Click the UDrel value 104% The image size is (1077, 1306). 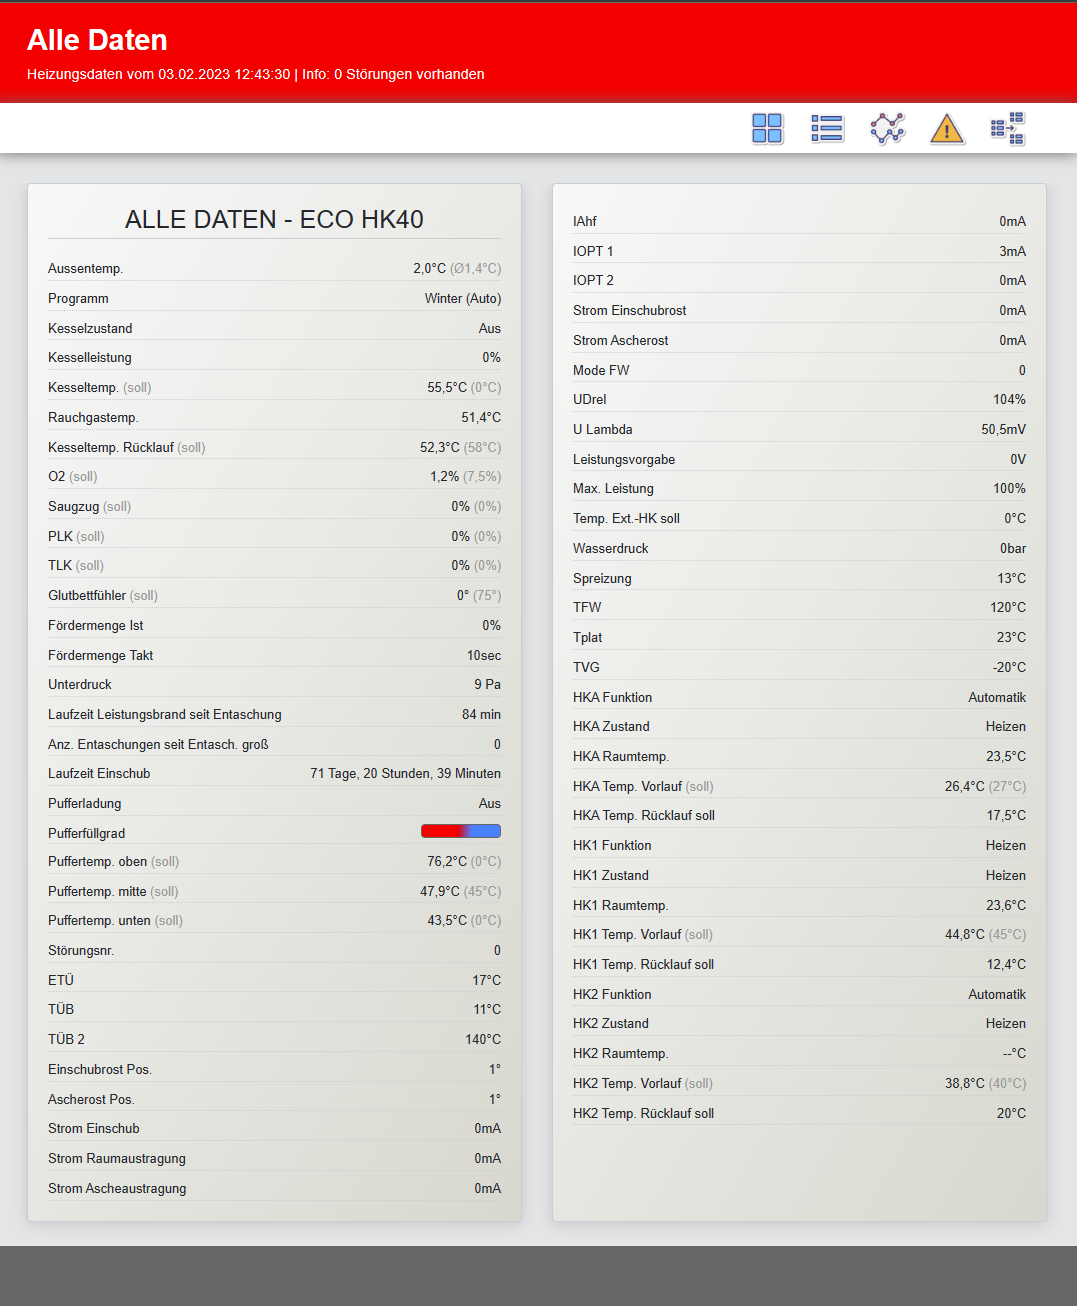[1010, 399]
